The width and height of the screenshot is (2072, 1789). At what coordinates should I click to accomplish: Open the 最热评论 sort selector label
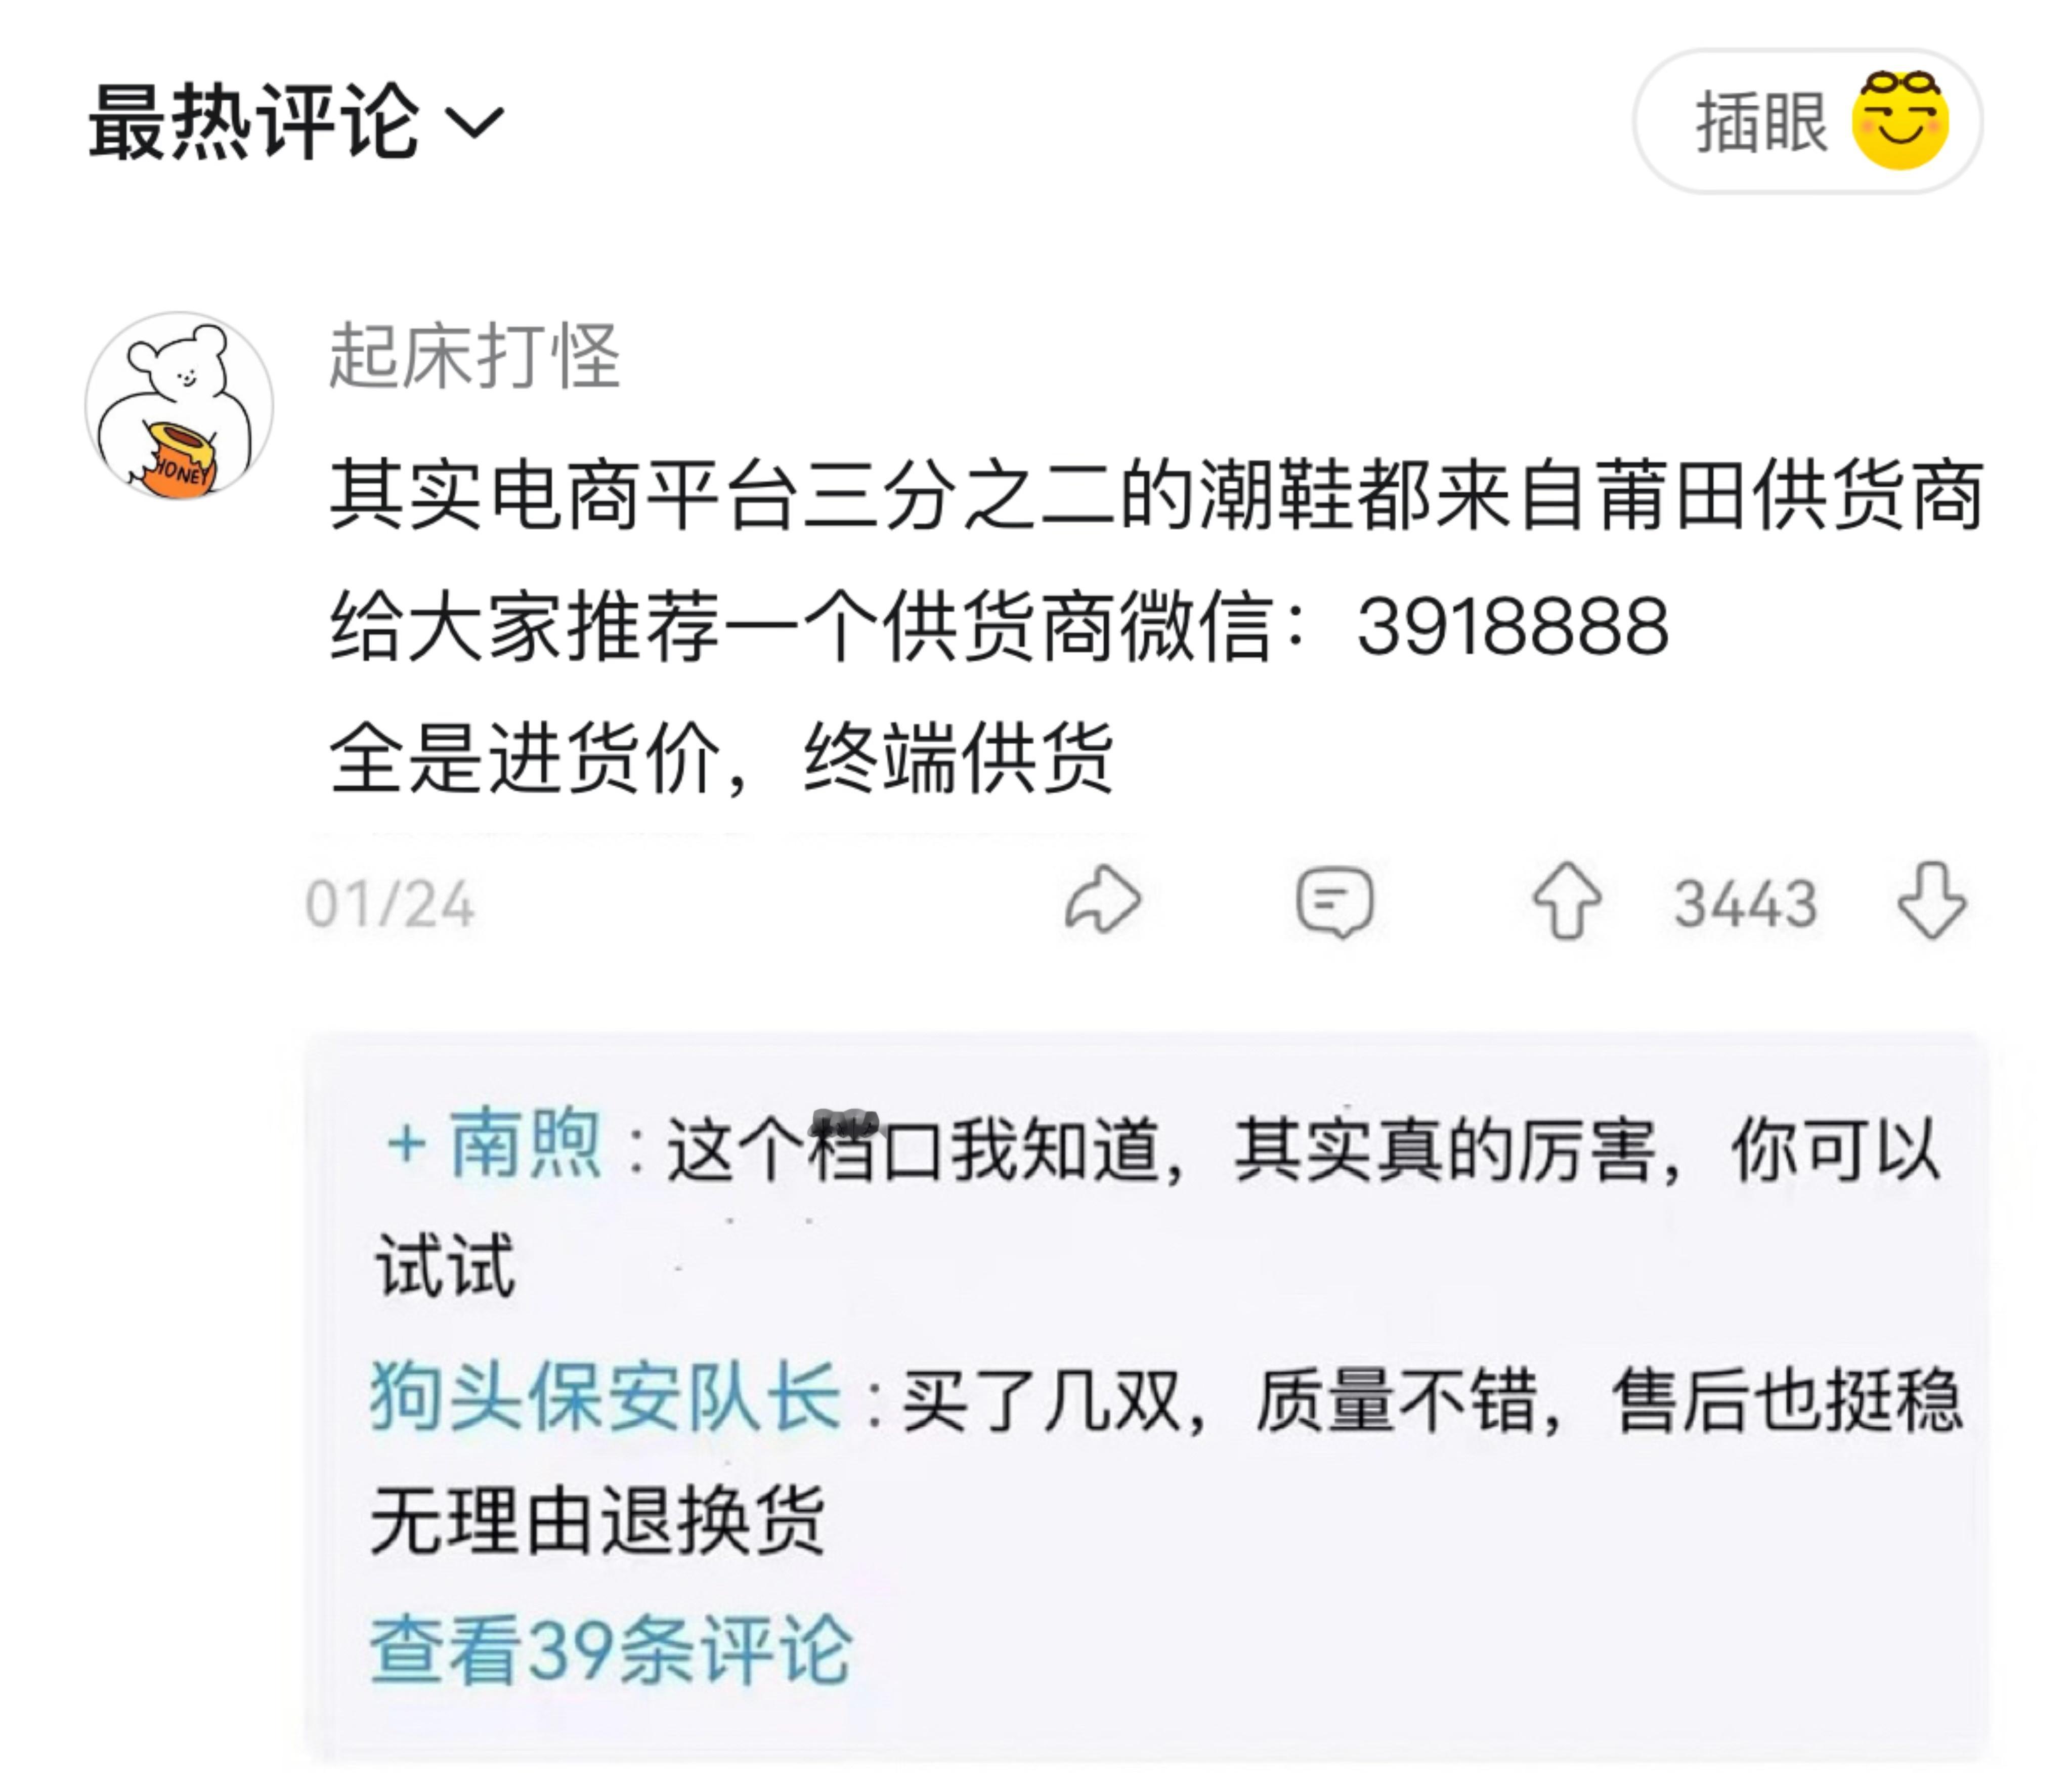pos(254,122)
